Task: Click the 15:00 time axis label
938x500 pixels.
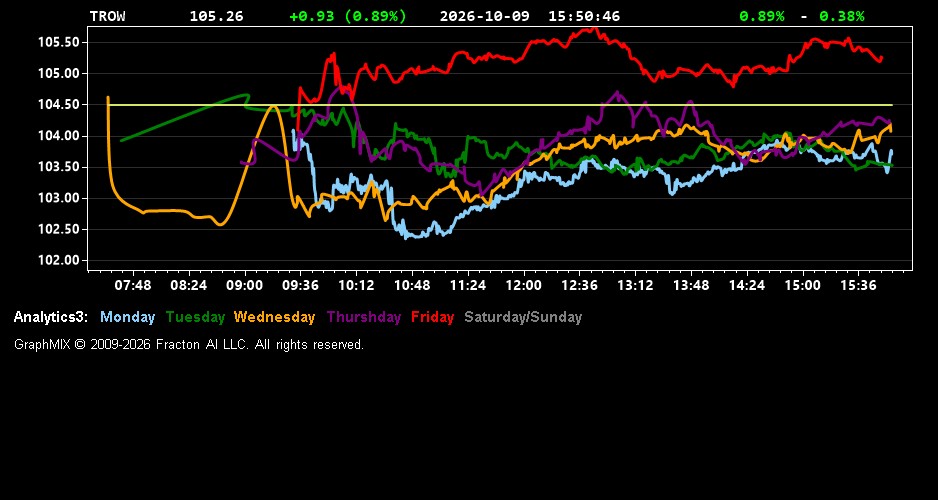Action: (803, 286)
